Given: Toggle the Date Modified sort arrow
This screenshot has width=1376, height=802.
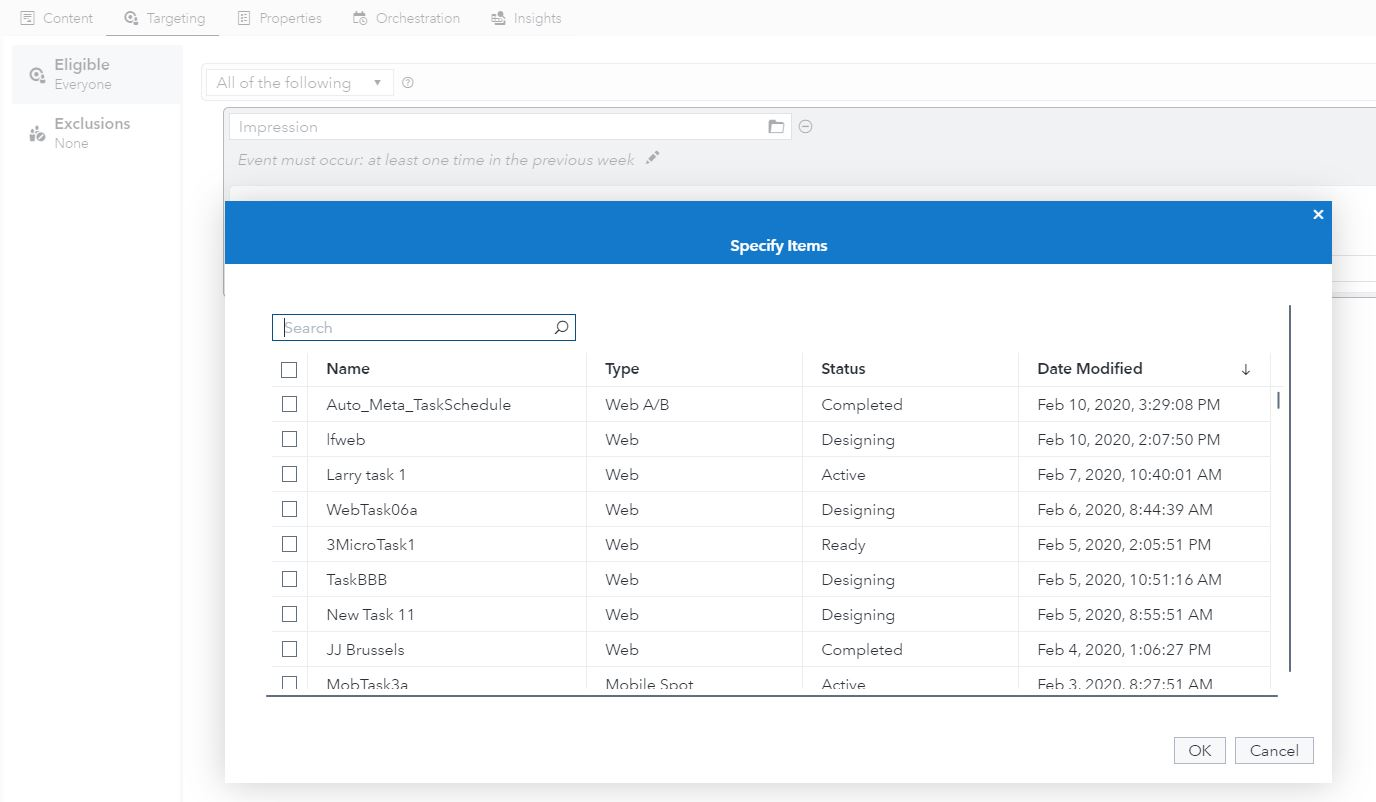Looking at the screenshot, I should click(1245, 368).
